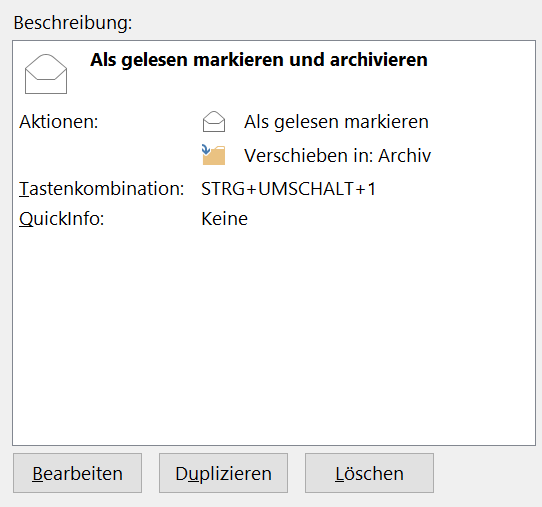Click the QuickInfo value 'Keine'

pyautogui.click(x=225, y=219)
